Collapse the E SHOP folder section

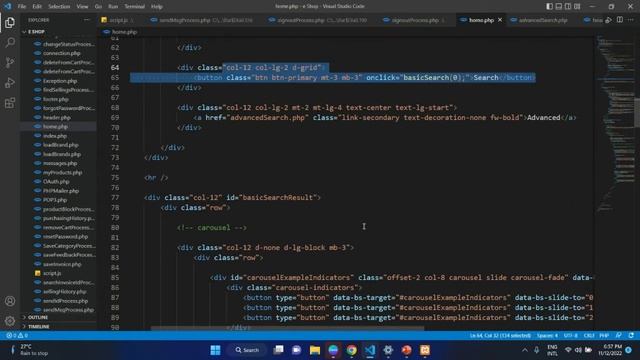pyautogui.click(x=36, y=32)
